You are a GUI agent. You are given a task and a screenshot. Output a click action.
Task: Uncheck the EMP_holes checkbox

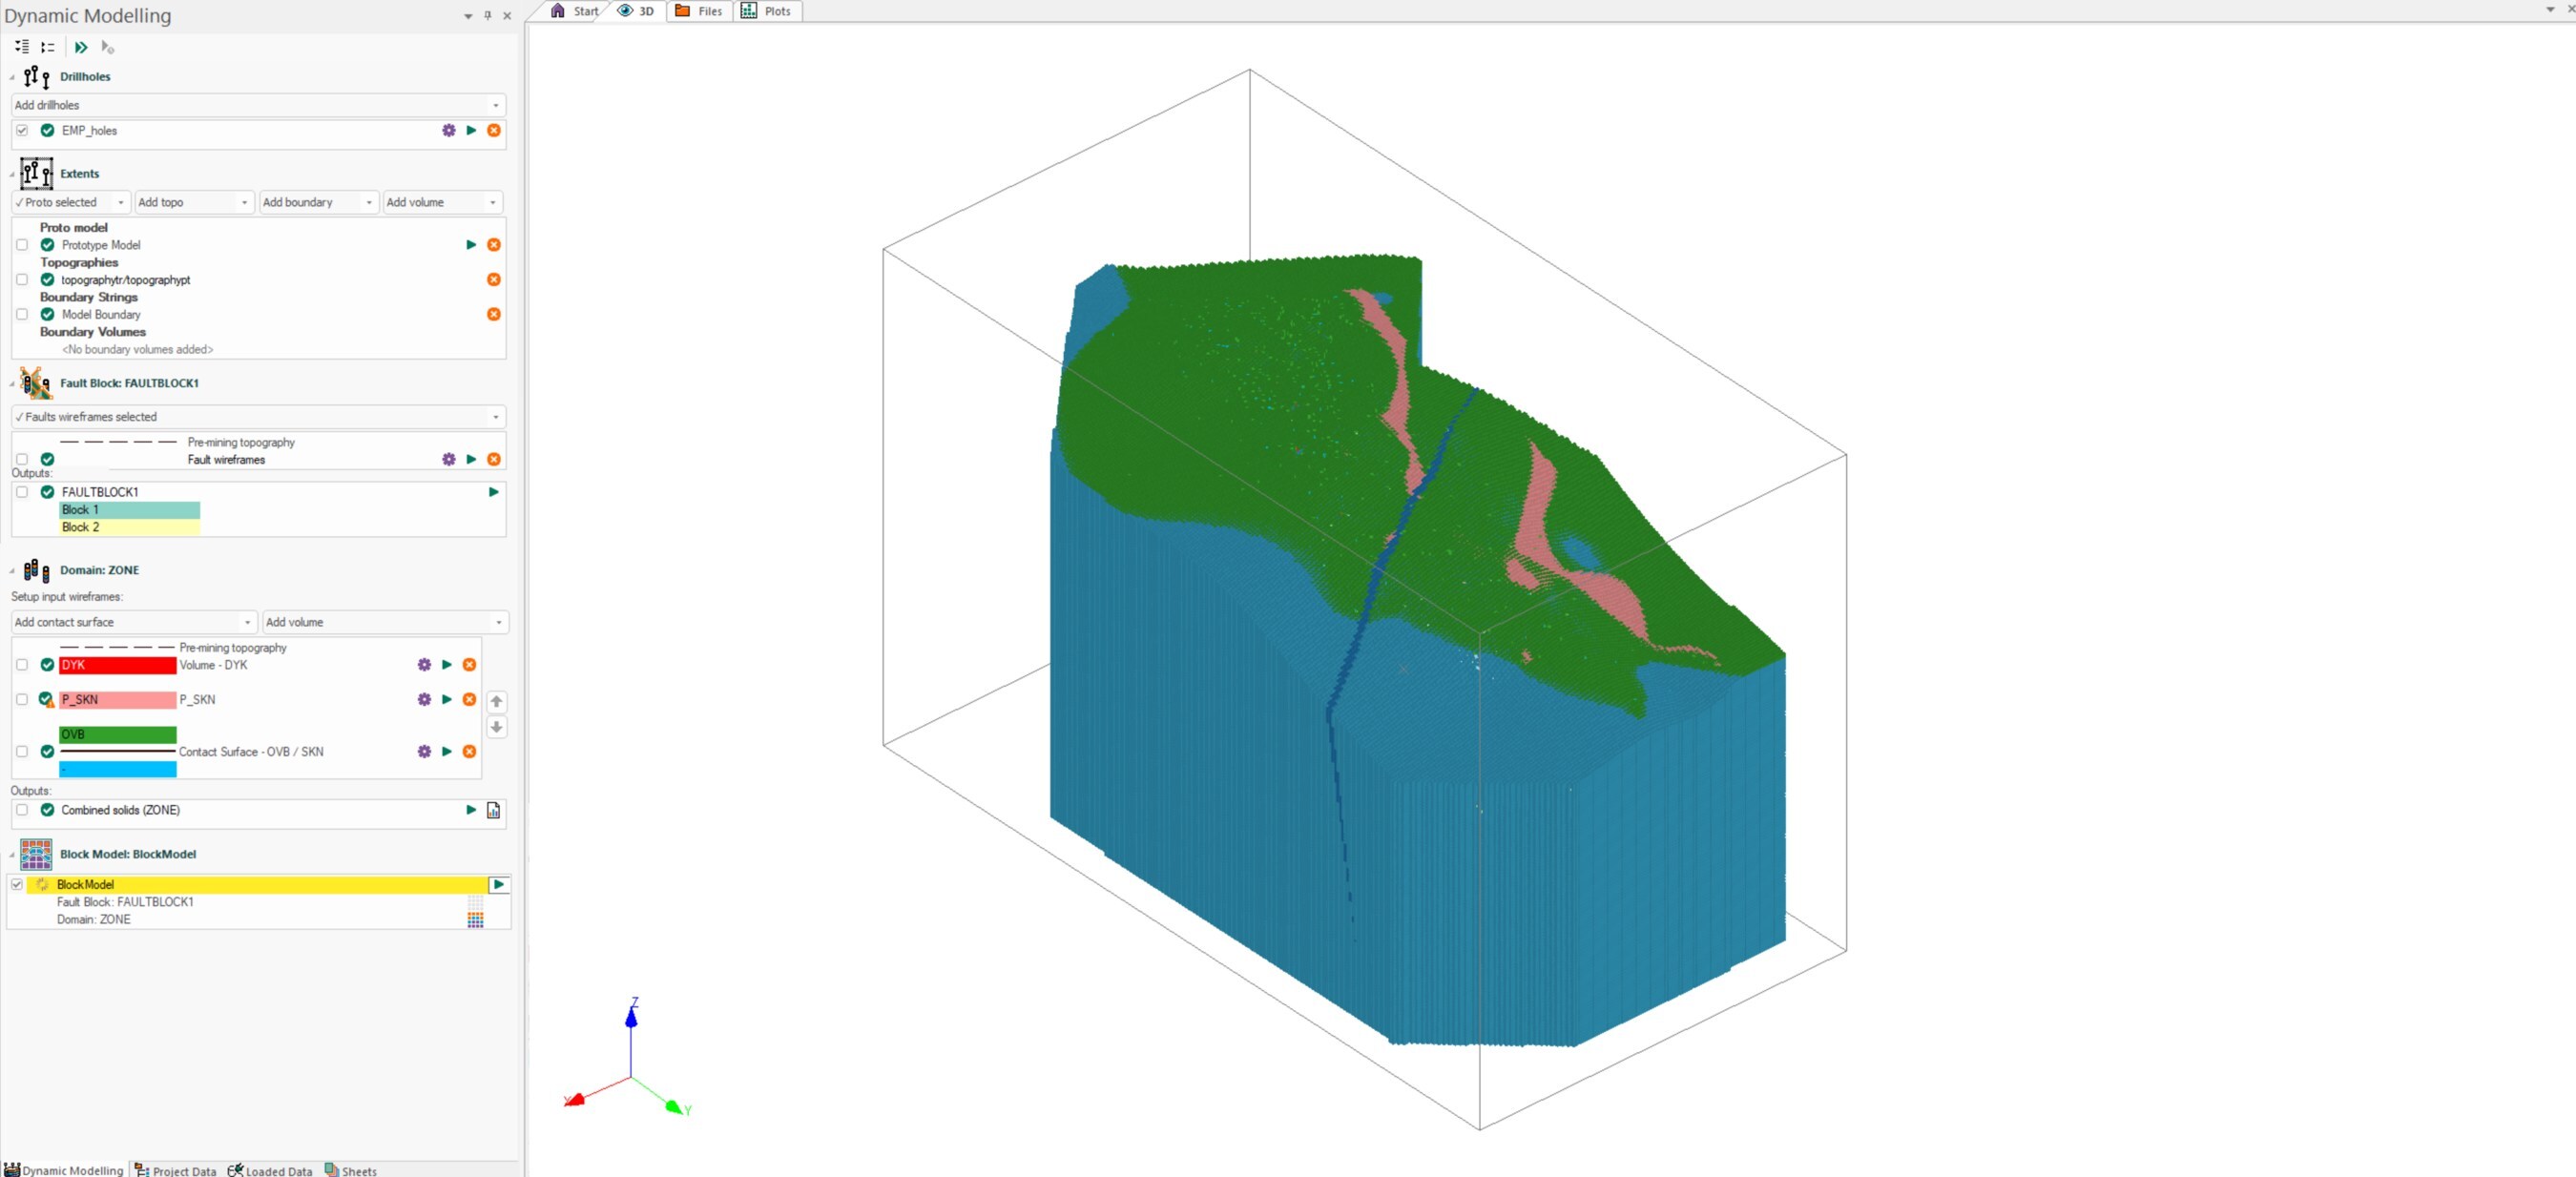22,131
